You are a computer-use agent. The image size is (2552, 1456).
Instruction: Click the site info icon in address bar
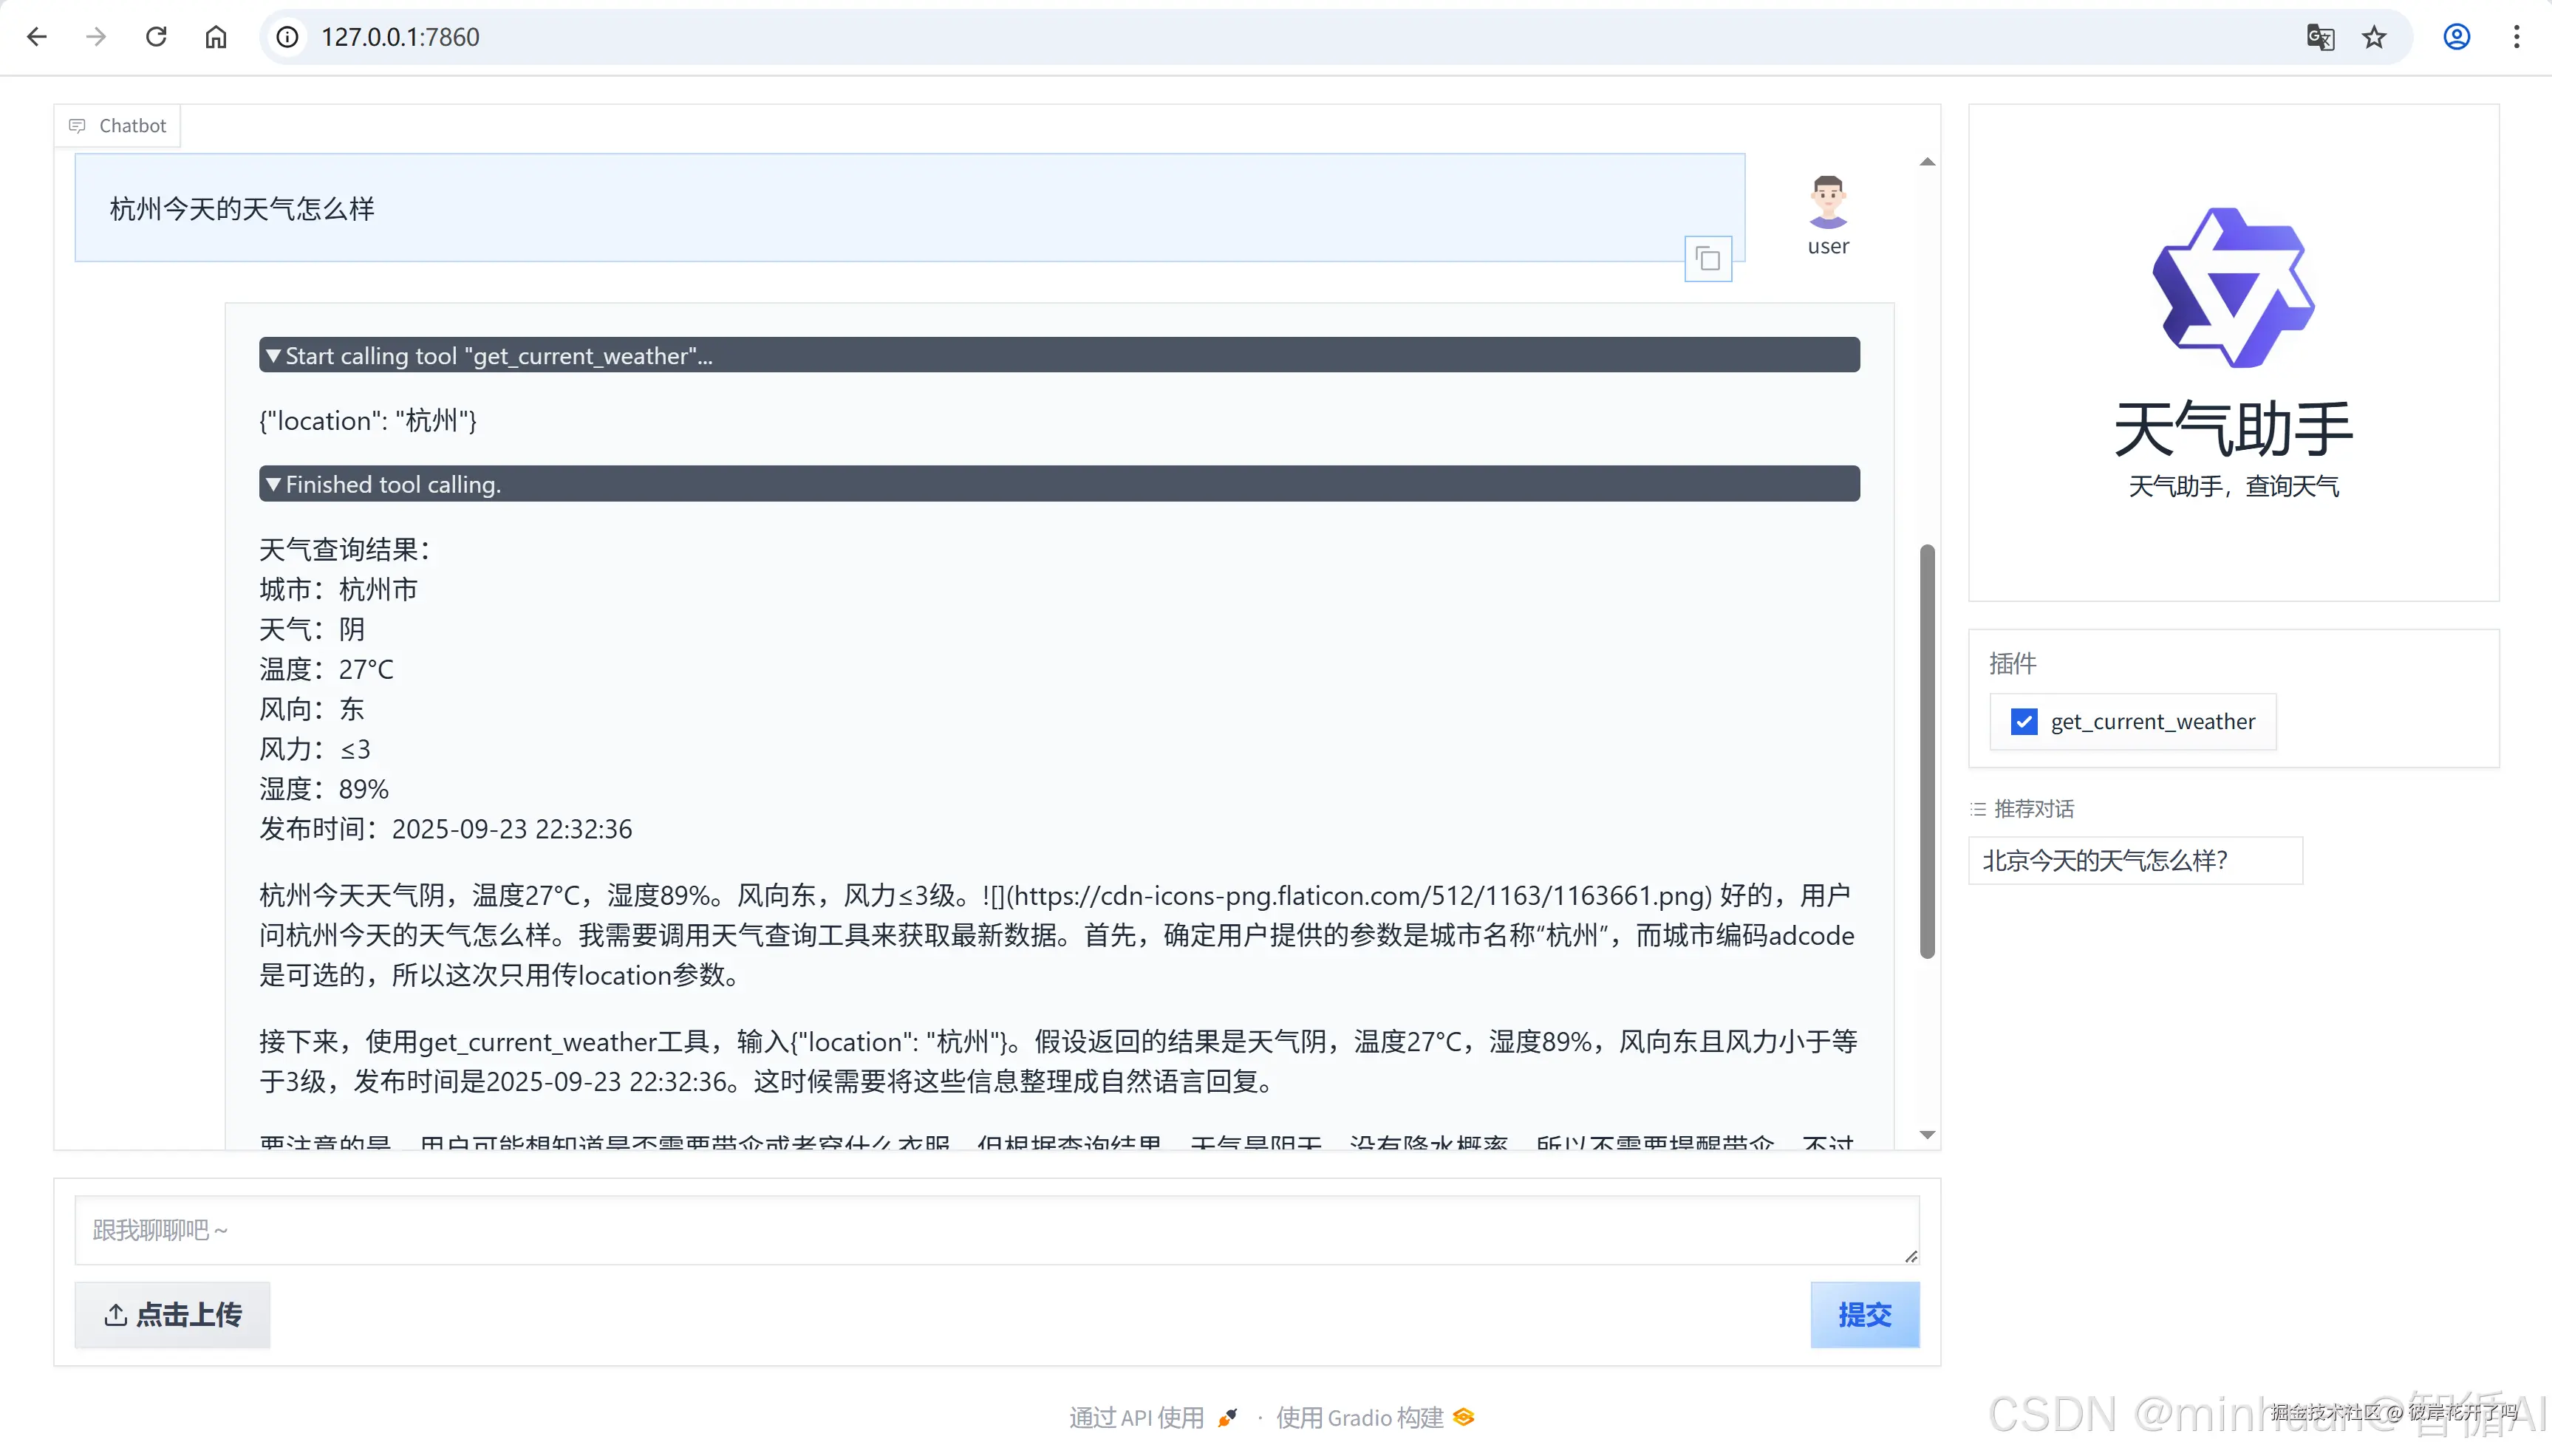288,37
